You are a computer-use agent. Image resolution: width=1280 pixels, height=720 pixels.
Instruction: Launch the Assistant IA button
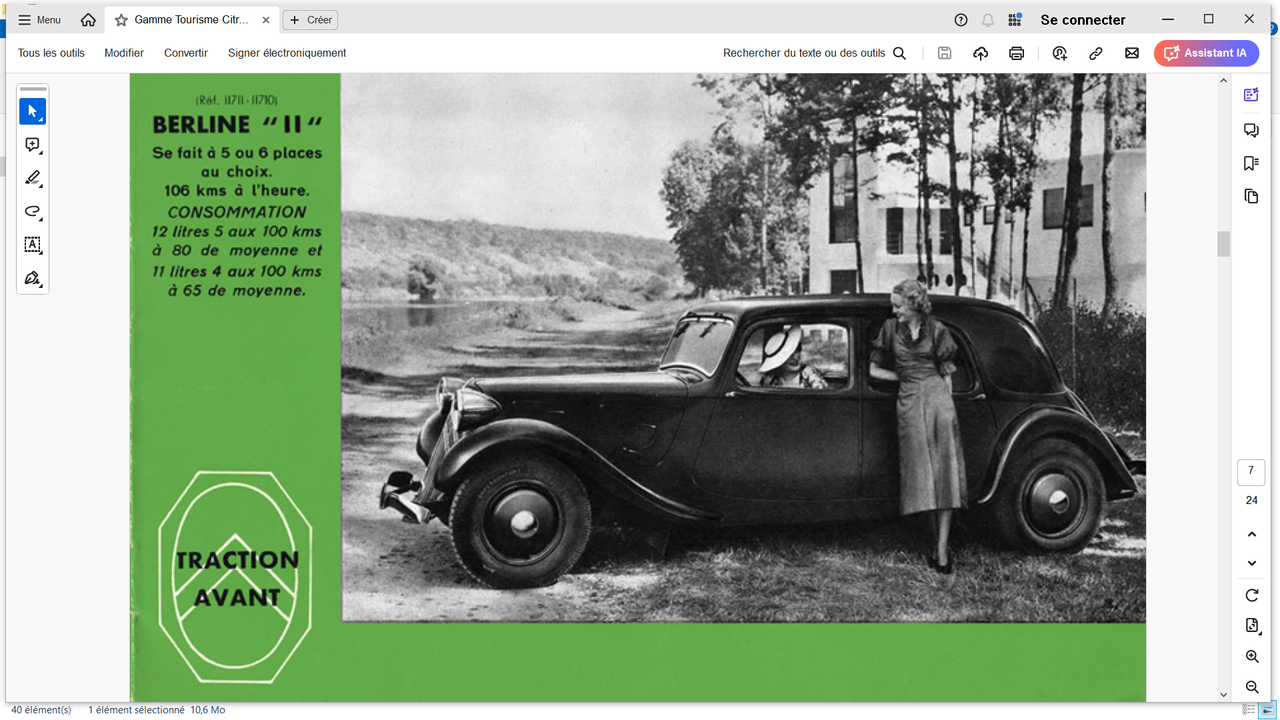coord(1206,53)
